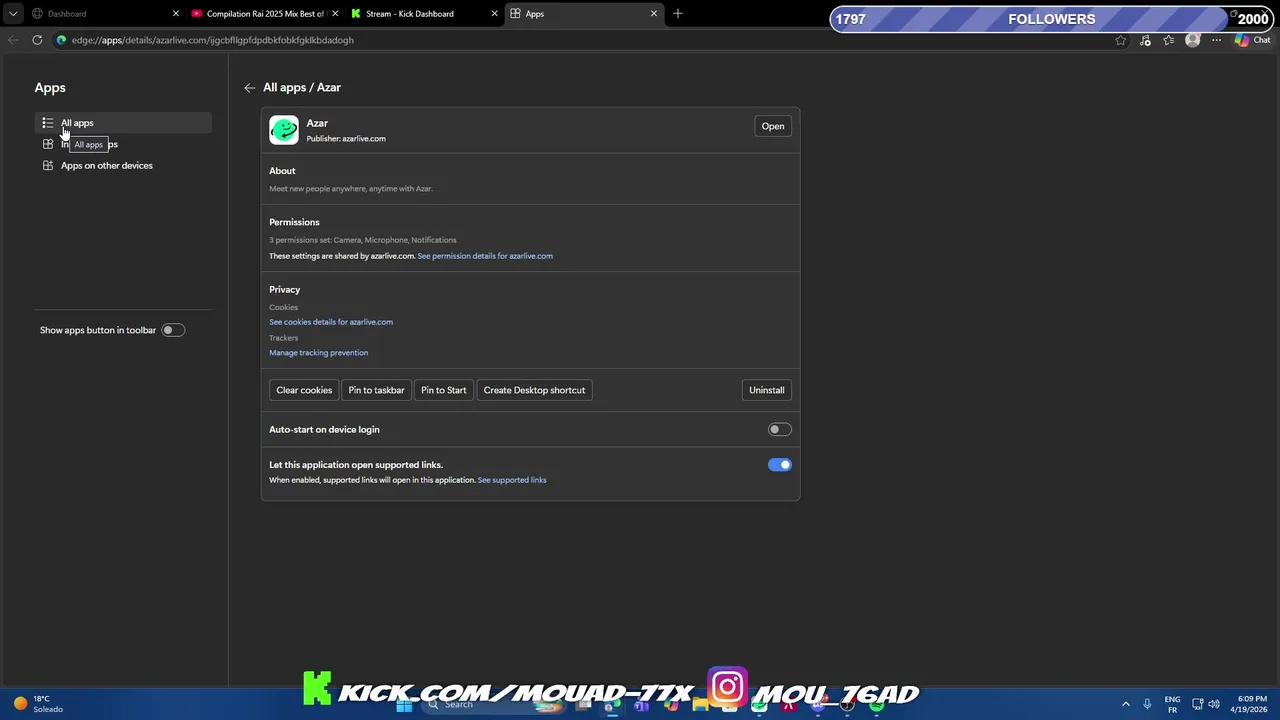
Task: Click Create Desktop shortcut button
Action: (534, 390)
